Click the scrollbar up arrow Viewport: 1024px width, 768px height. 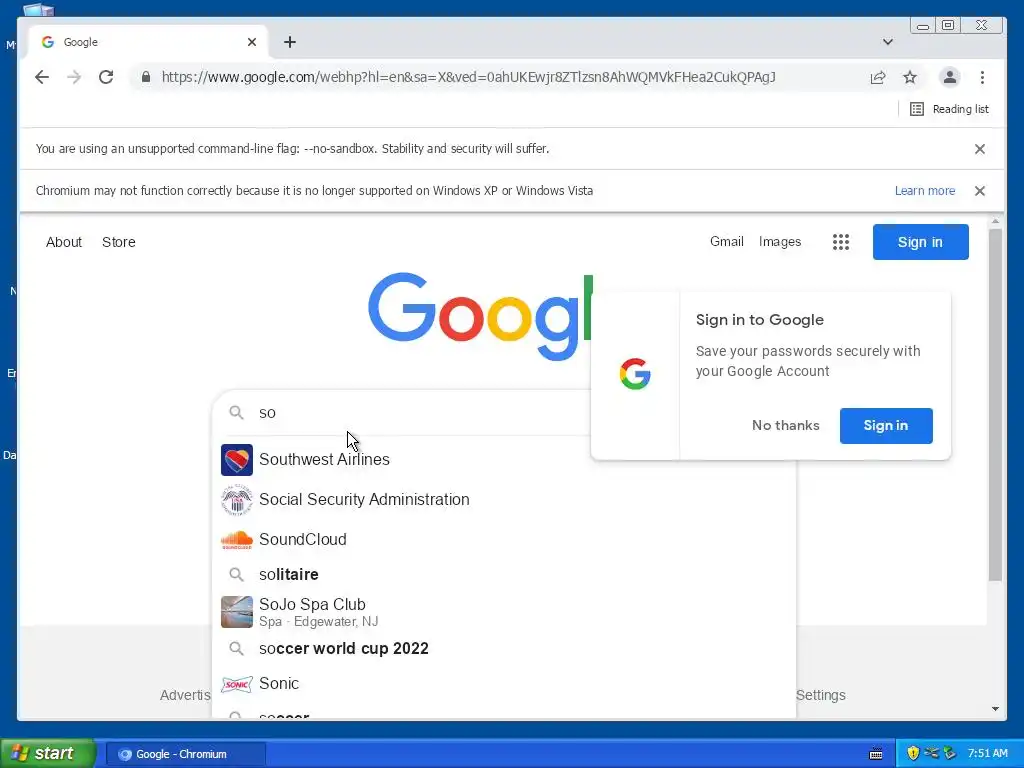point(995,222)
